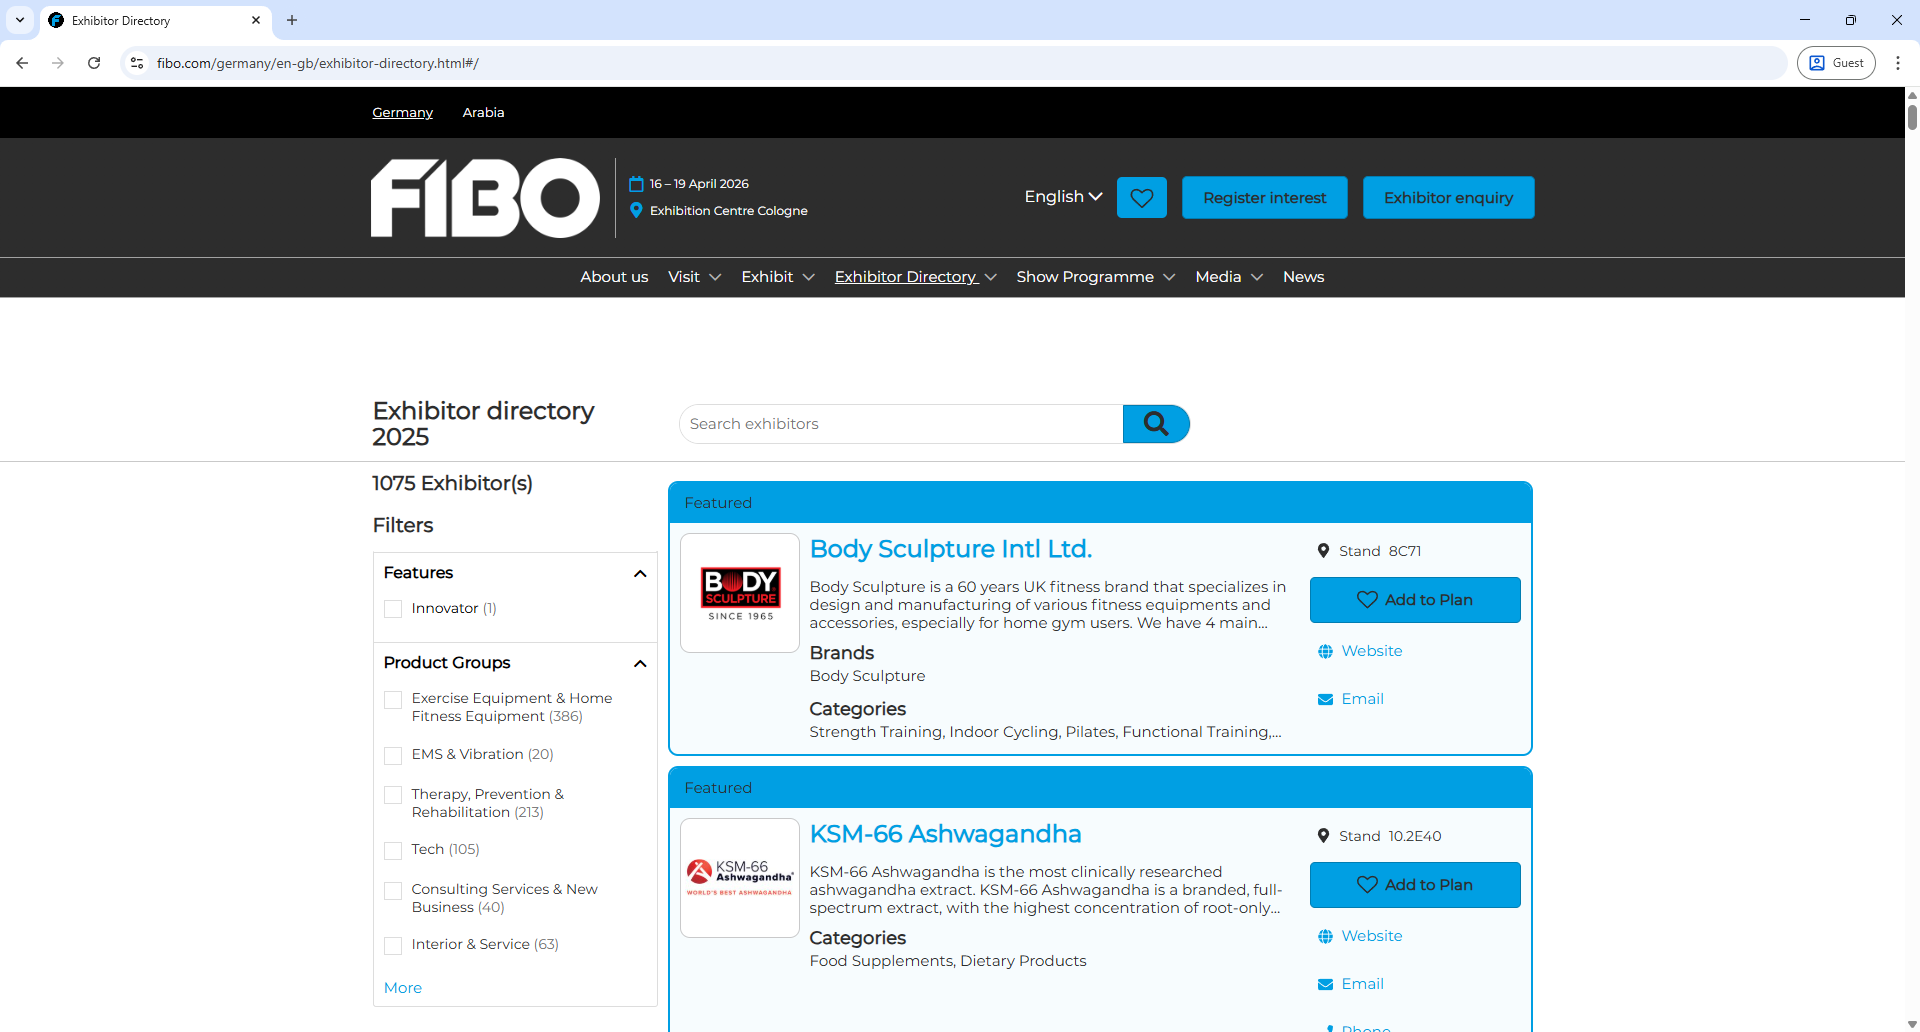Enable the Tech product group filter
This screenshot has height=1032, width=1920.
pos(393,851)
